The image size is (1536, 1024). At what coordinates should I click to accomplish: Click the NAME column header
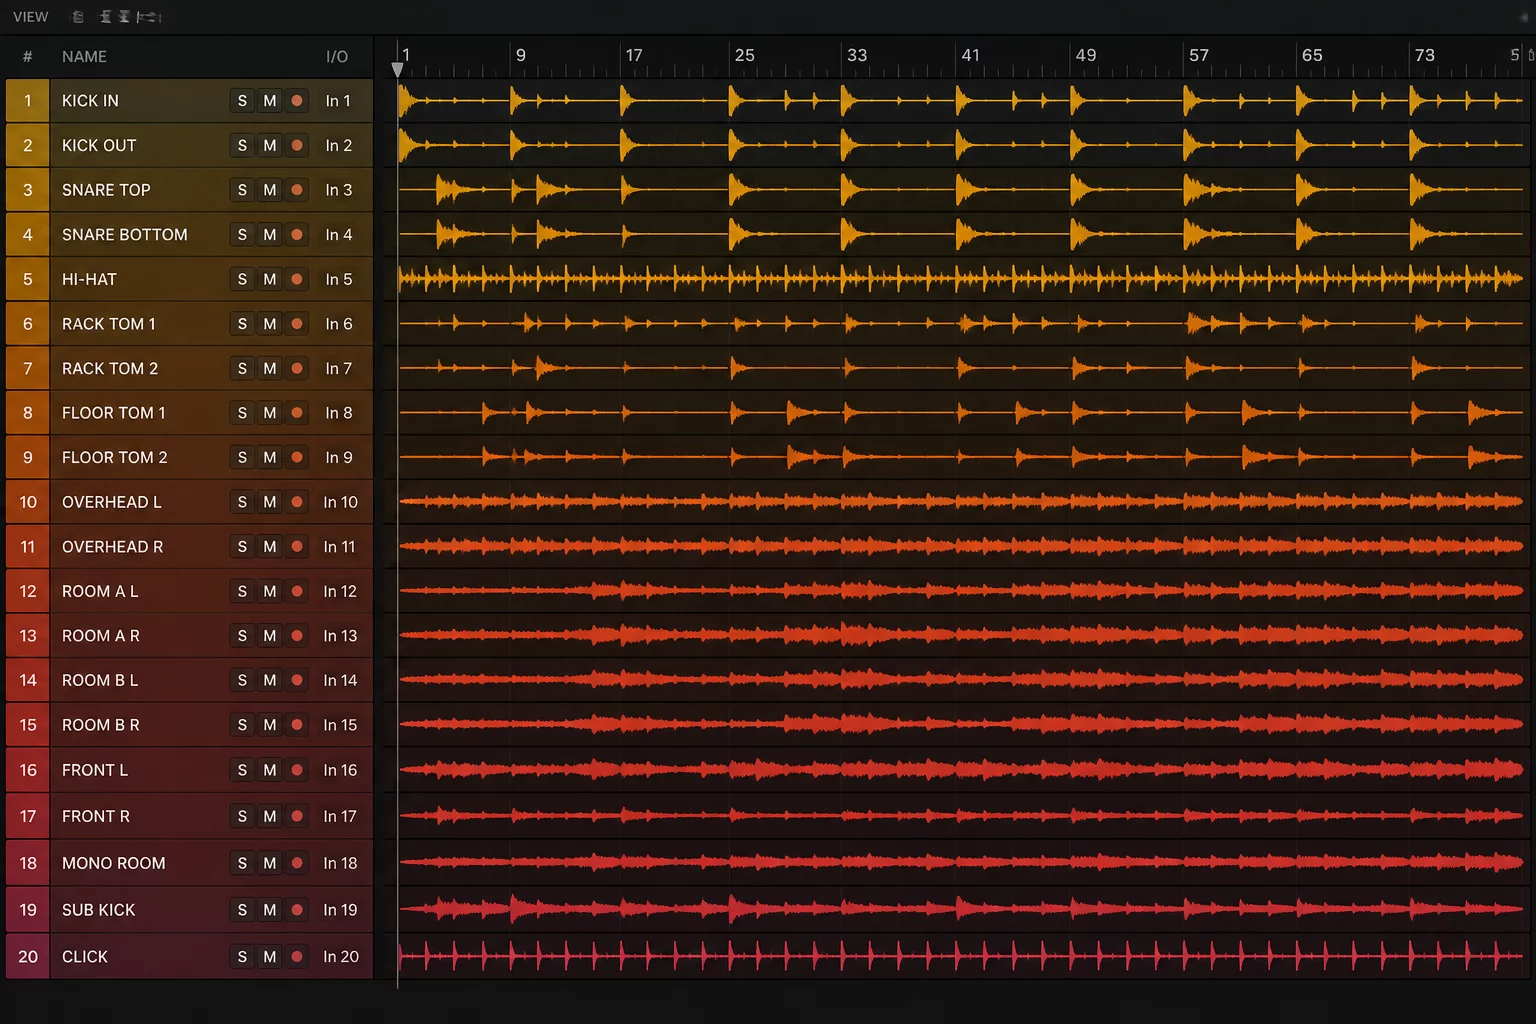[84, 57]
